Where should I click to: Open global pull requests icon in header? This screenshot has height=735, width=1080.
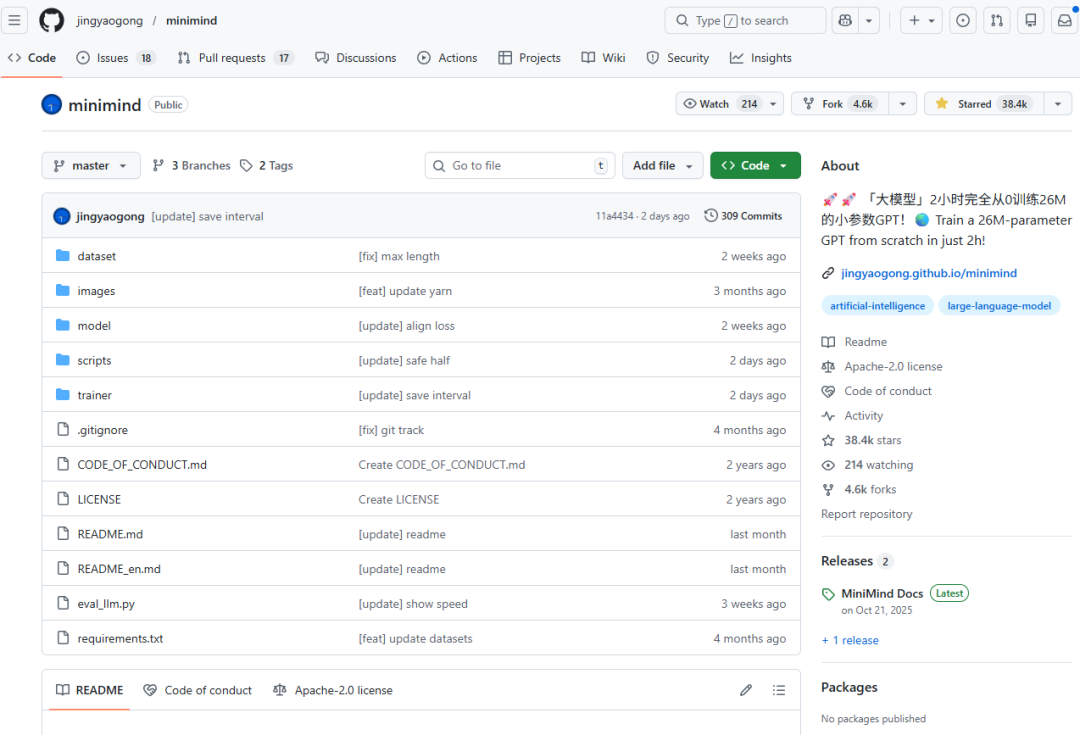(997, 21)
